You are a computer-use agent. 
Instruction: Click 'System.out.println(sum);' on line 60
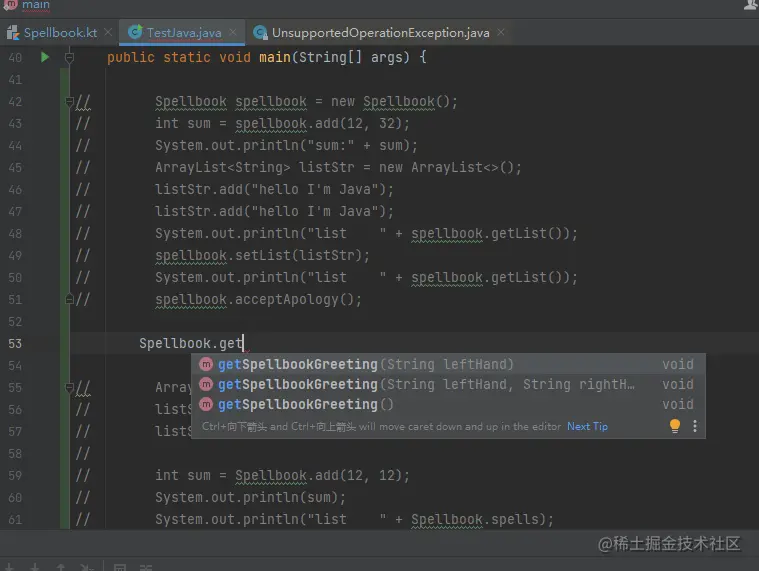[250, 497]
